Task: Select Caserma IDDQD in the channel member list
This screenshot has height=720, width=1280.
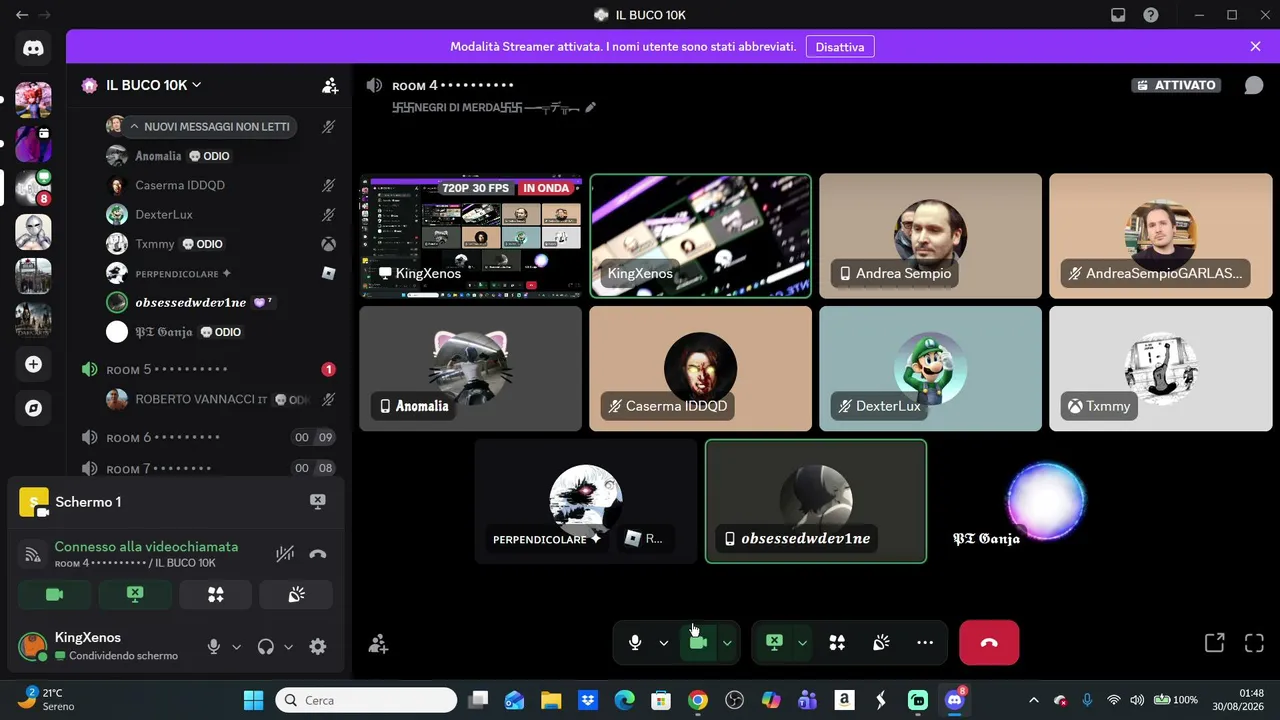Action: [221, 185]
